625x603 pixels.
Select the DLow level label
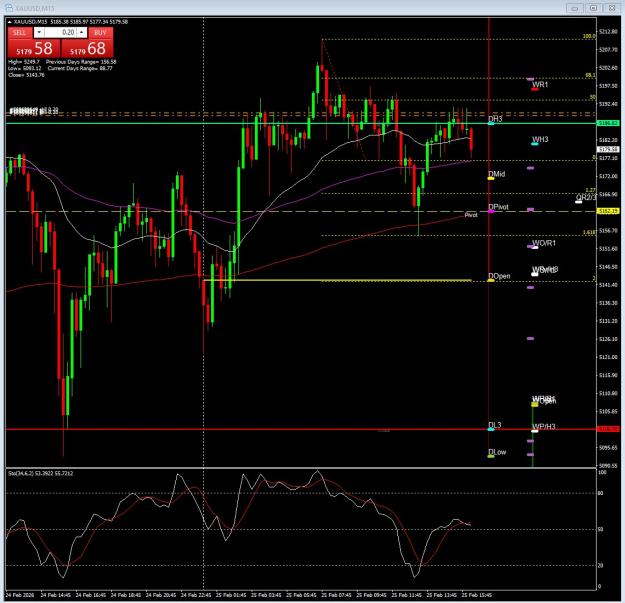point(497,452)
